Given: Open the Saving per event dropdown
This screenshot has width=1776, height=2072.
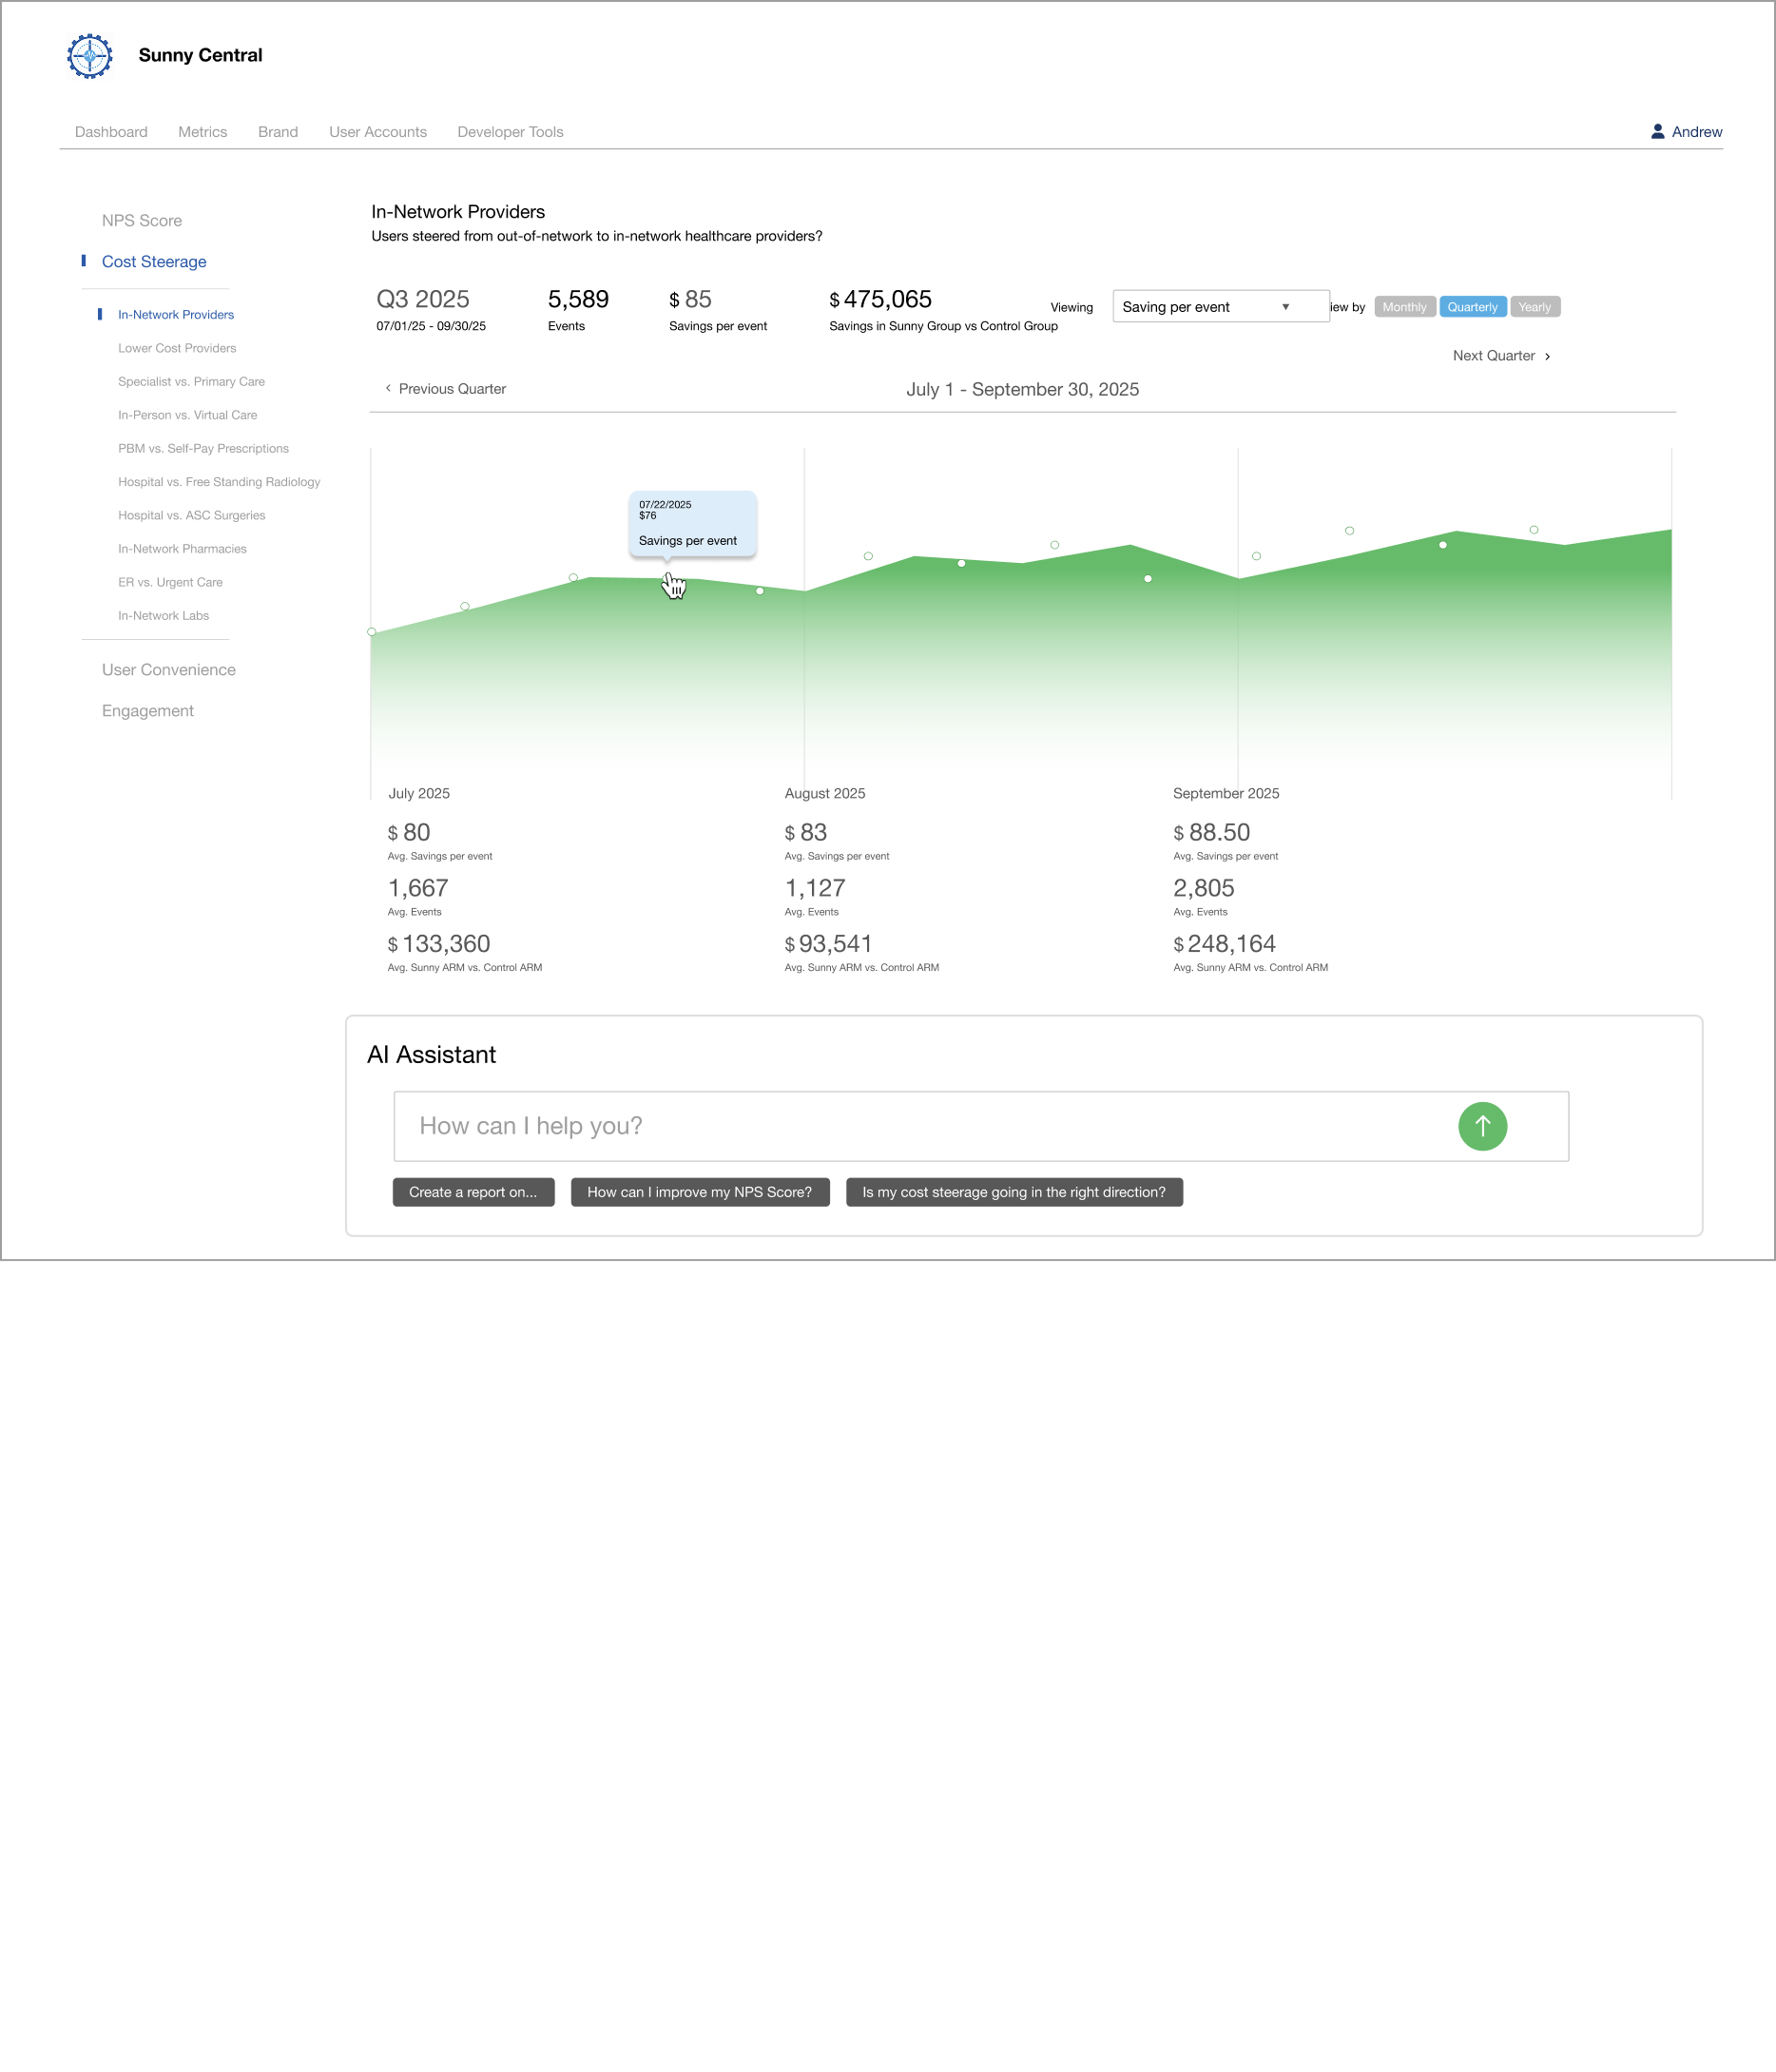Looking at the screenshot, I should [x=1220, y=307].
